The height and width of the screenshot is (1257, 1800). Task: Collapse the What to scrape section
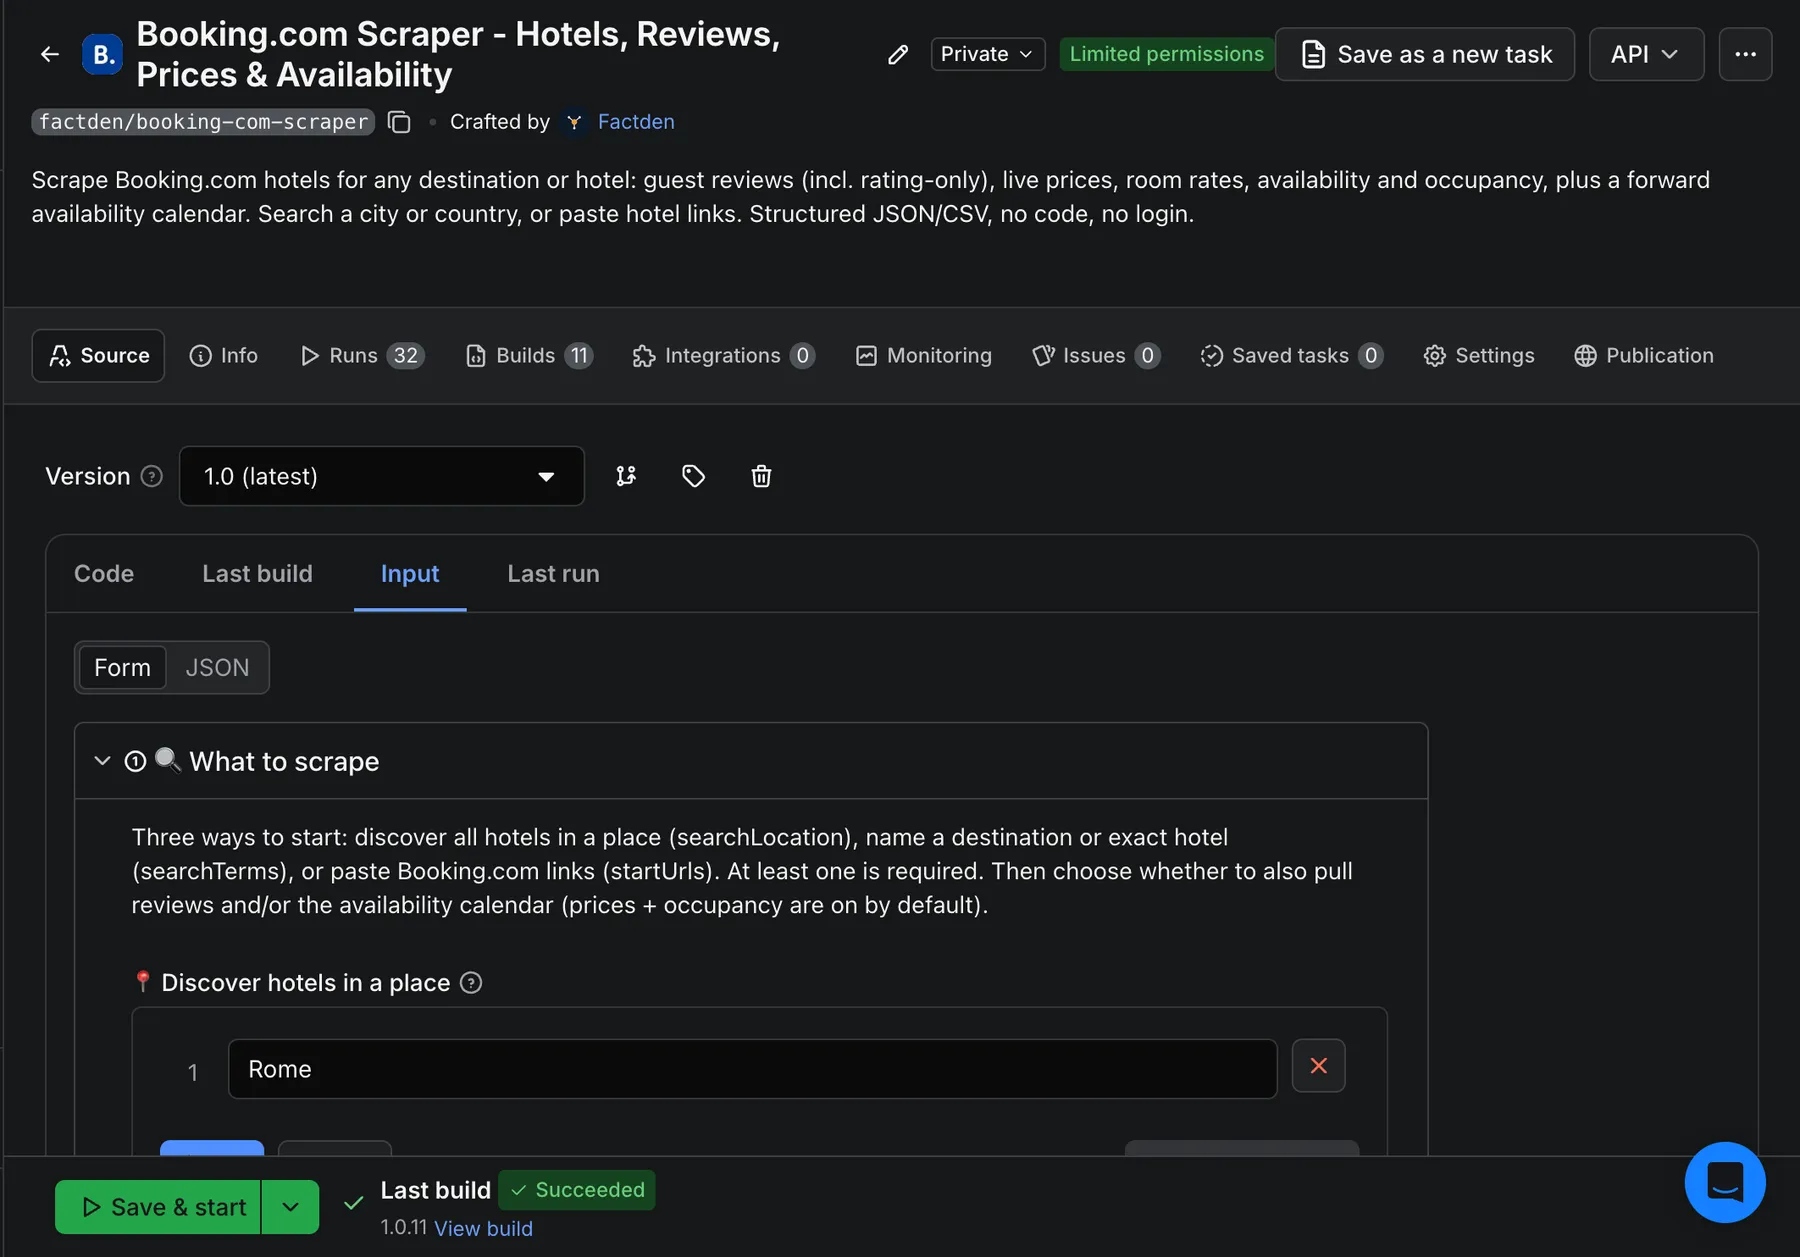[x=102, y=761]
